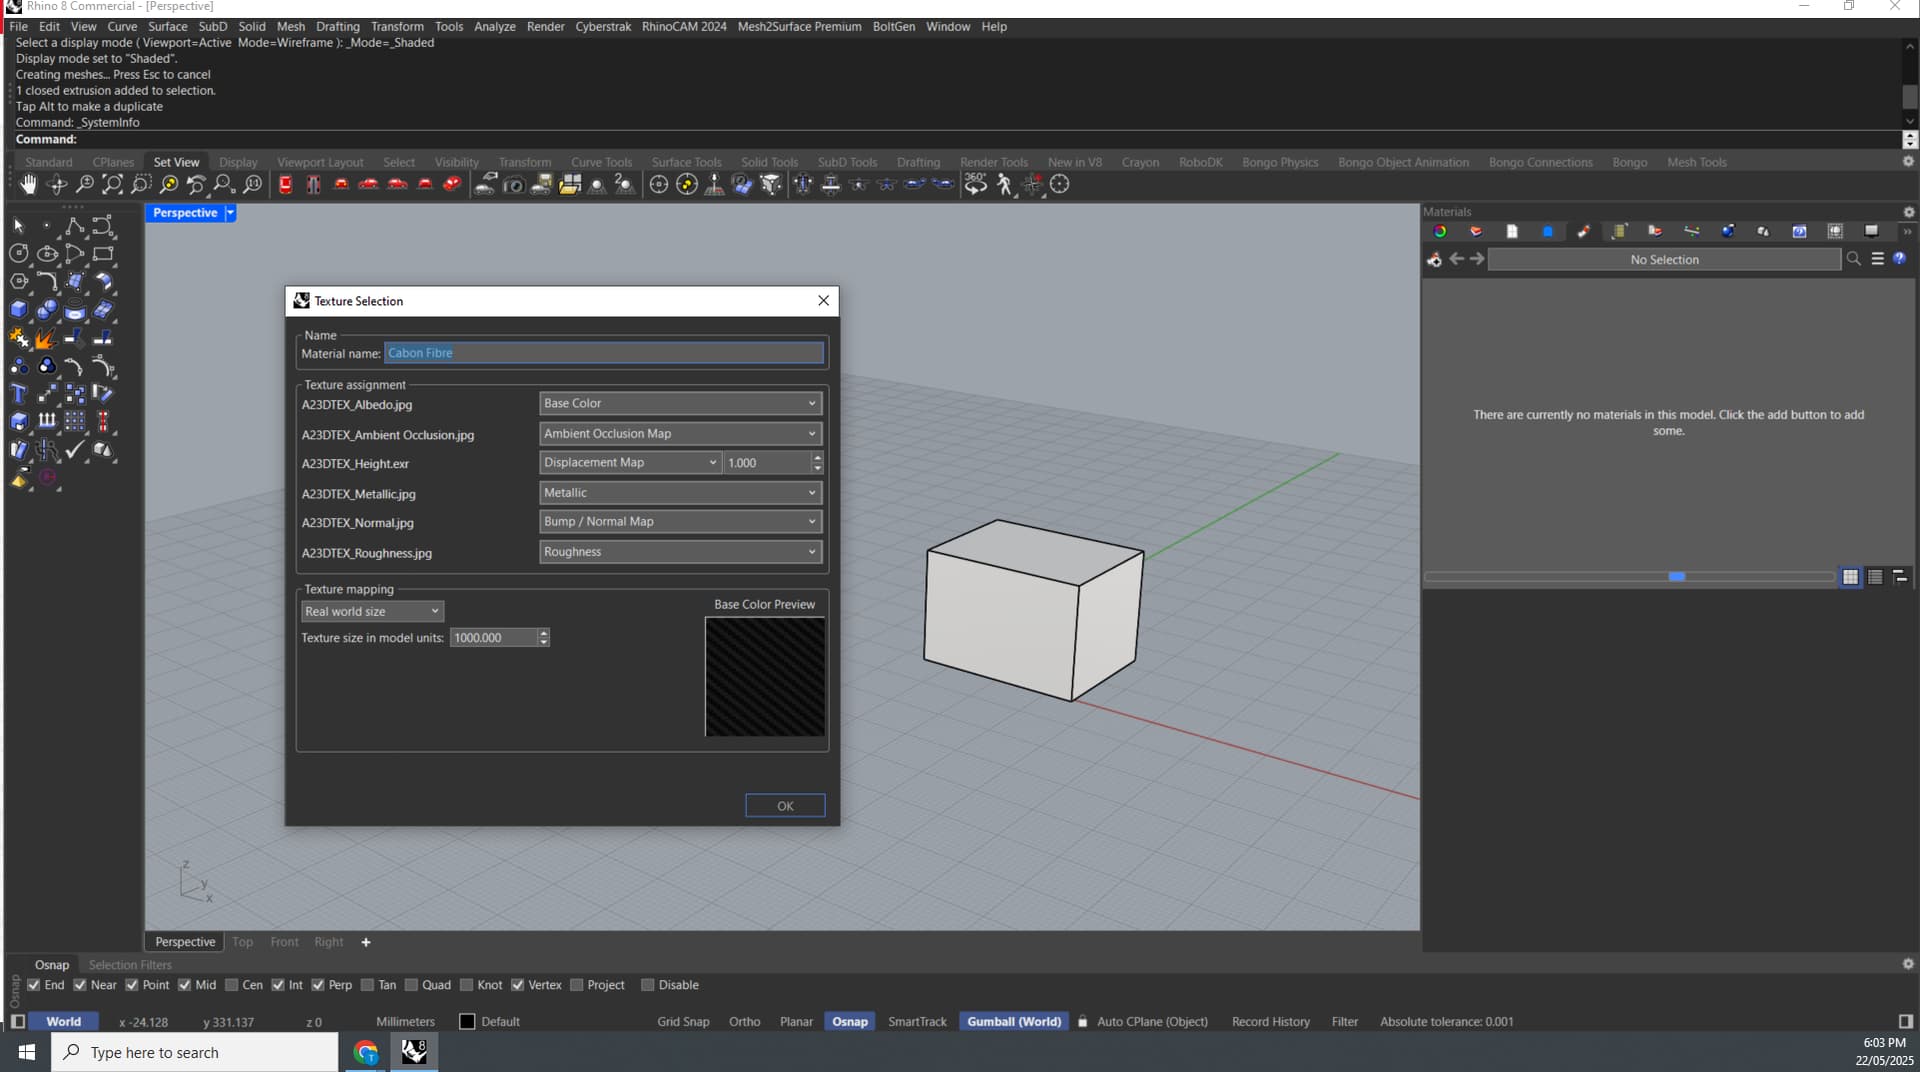Open the Real world size mapping dropdown

coord(371,611)
